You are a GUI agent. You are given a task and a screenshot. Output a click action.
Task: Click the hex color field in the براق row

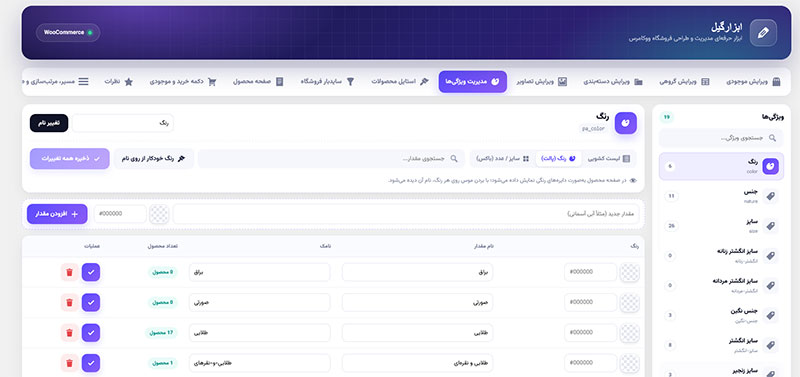point(590,272)
